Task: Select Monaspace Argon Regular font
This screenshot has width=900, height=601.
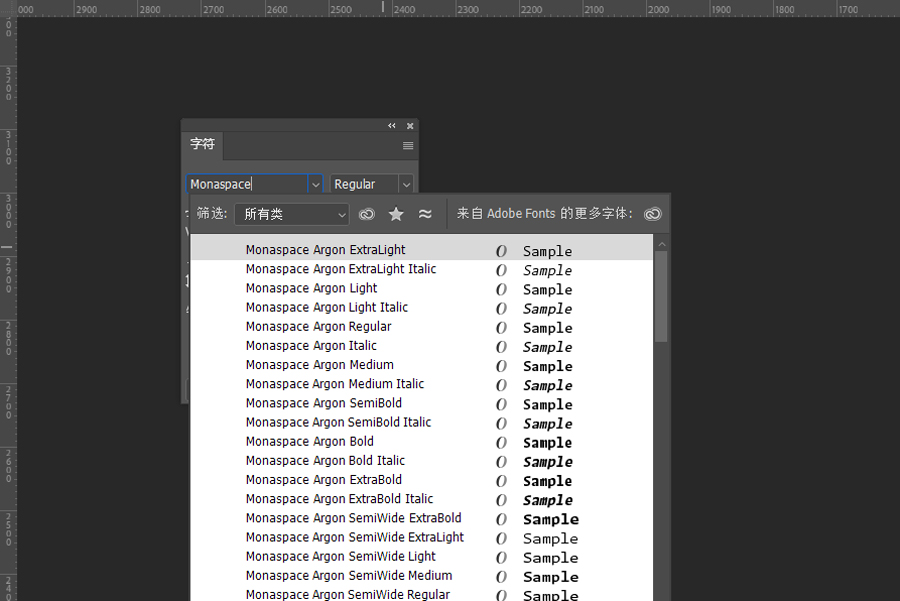Action: 422,327
